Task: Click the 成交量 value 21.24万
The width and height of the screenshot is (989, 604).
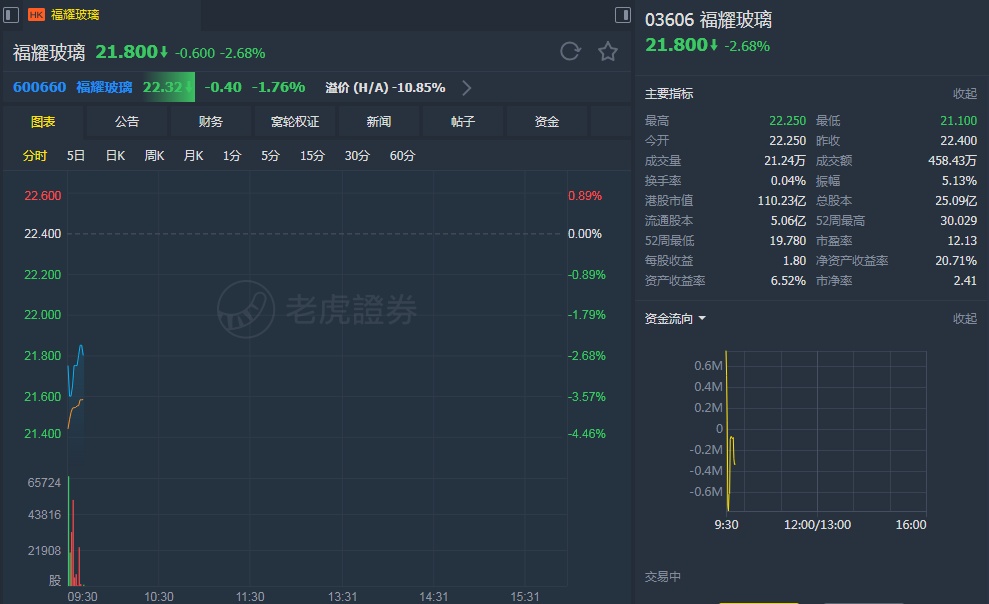Action: (785, 161)
